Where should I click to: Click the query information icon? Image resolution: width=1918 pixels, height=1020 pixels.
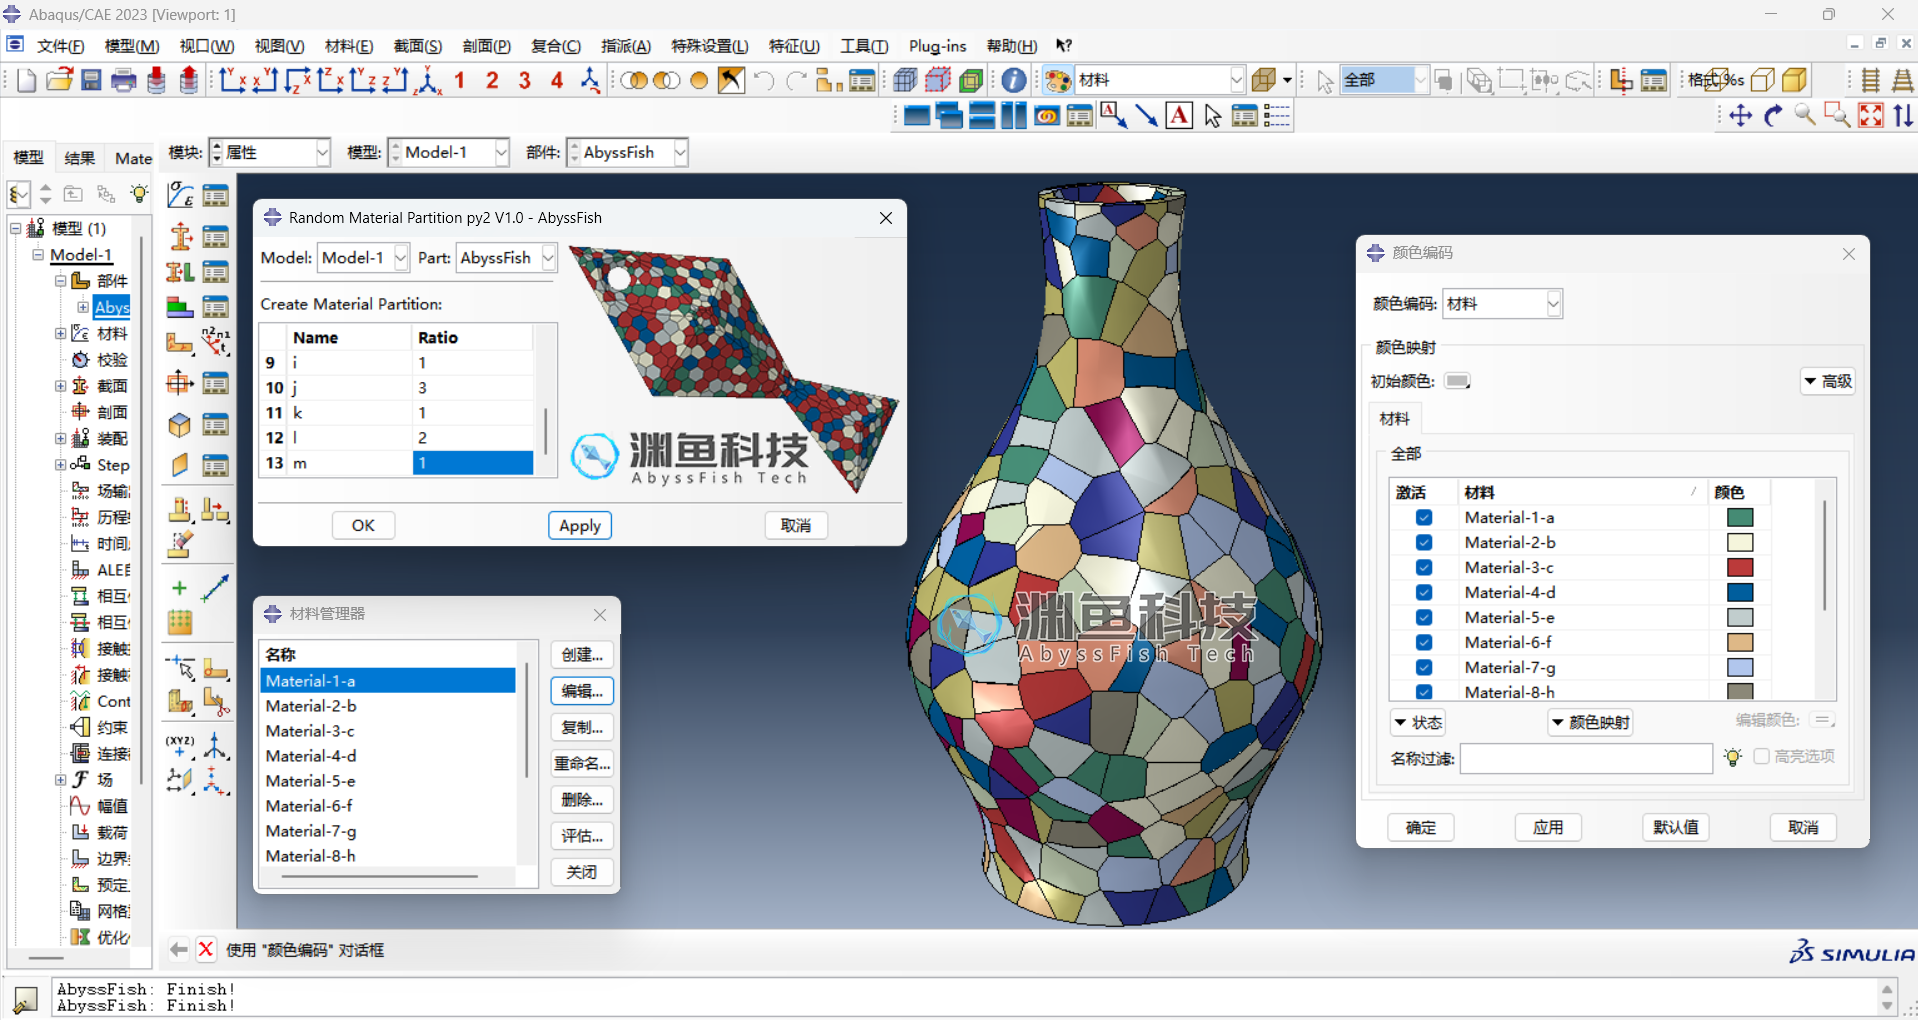pos(1013,80)
